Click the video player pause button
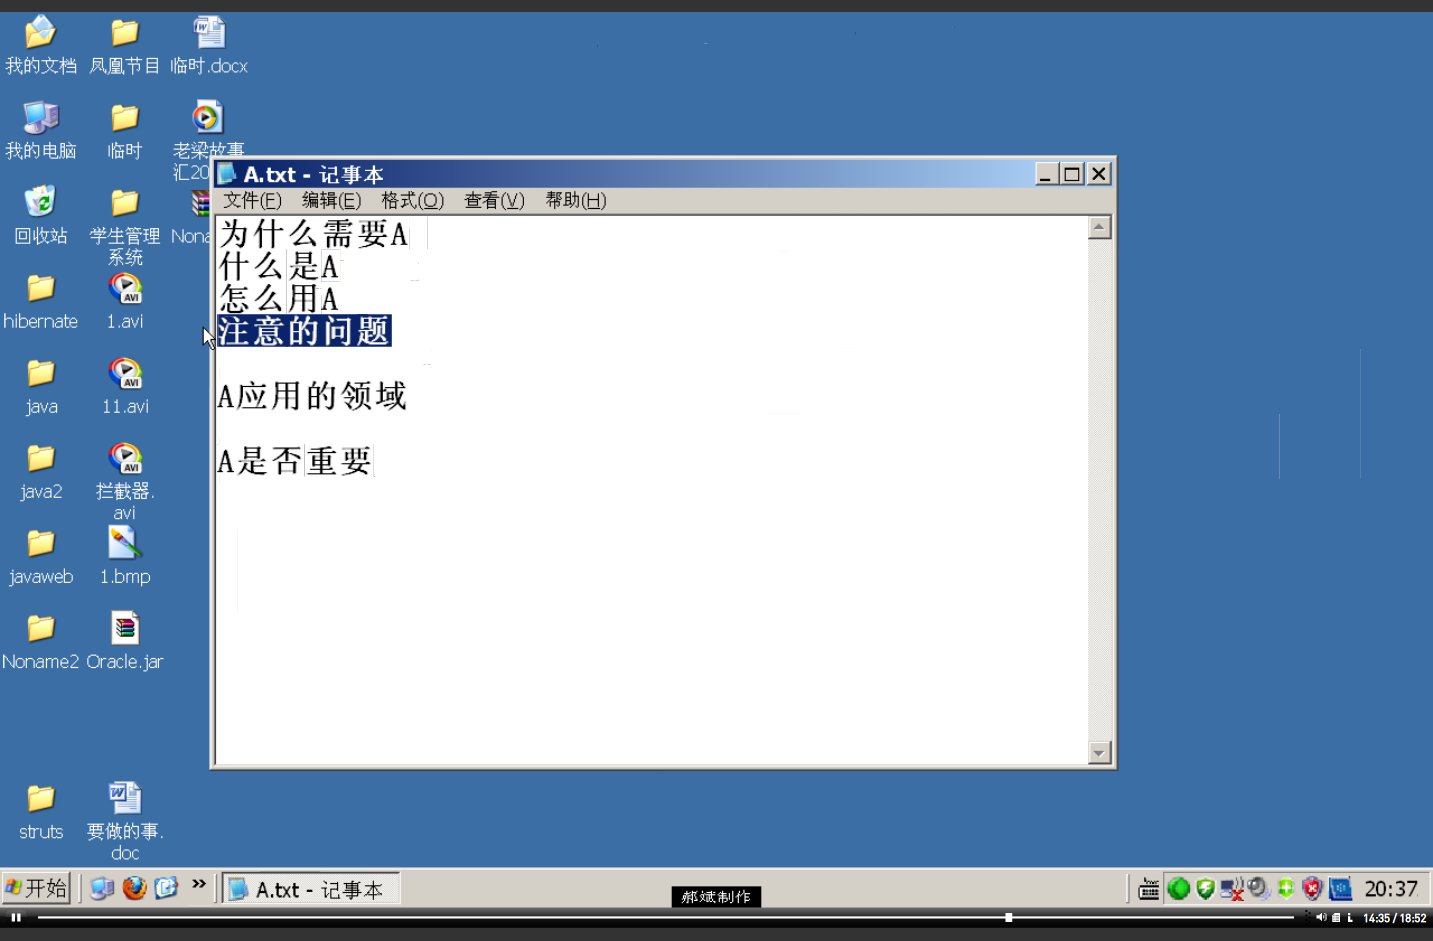The image size is (1433, 941). (x=16, y=917)
